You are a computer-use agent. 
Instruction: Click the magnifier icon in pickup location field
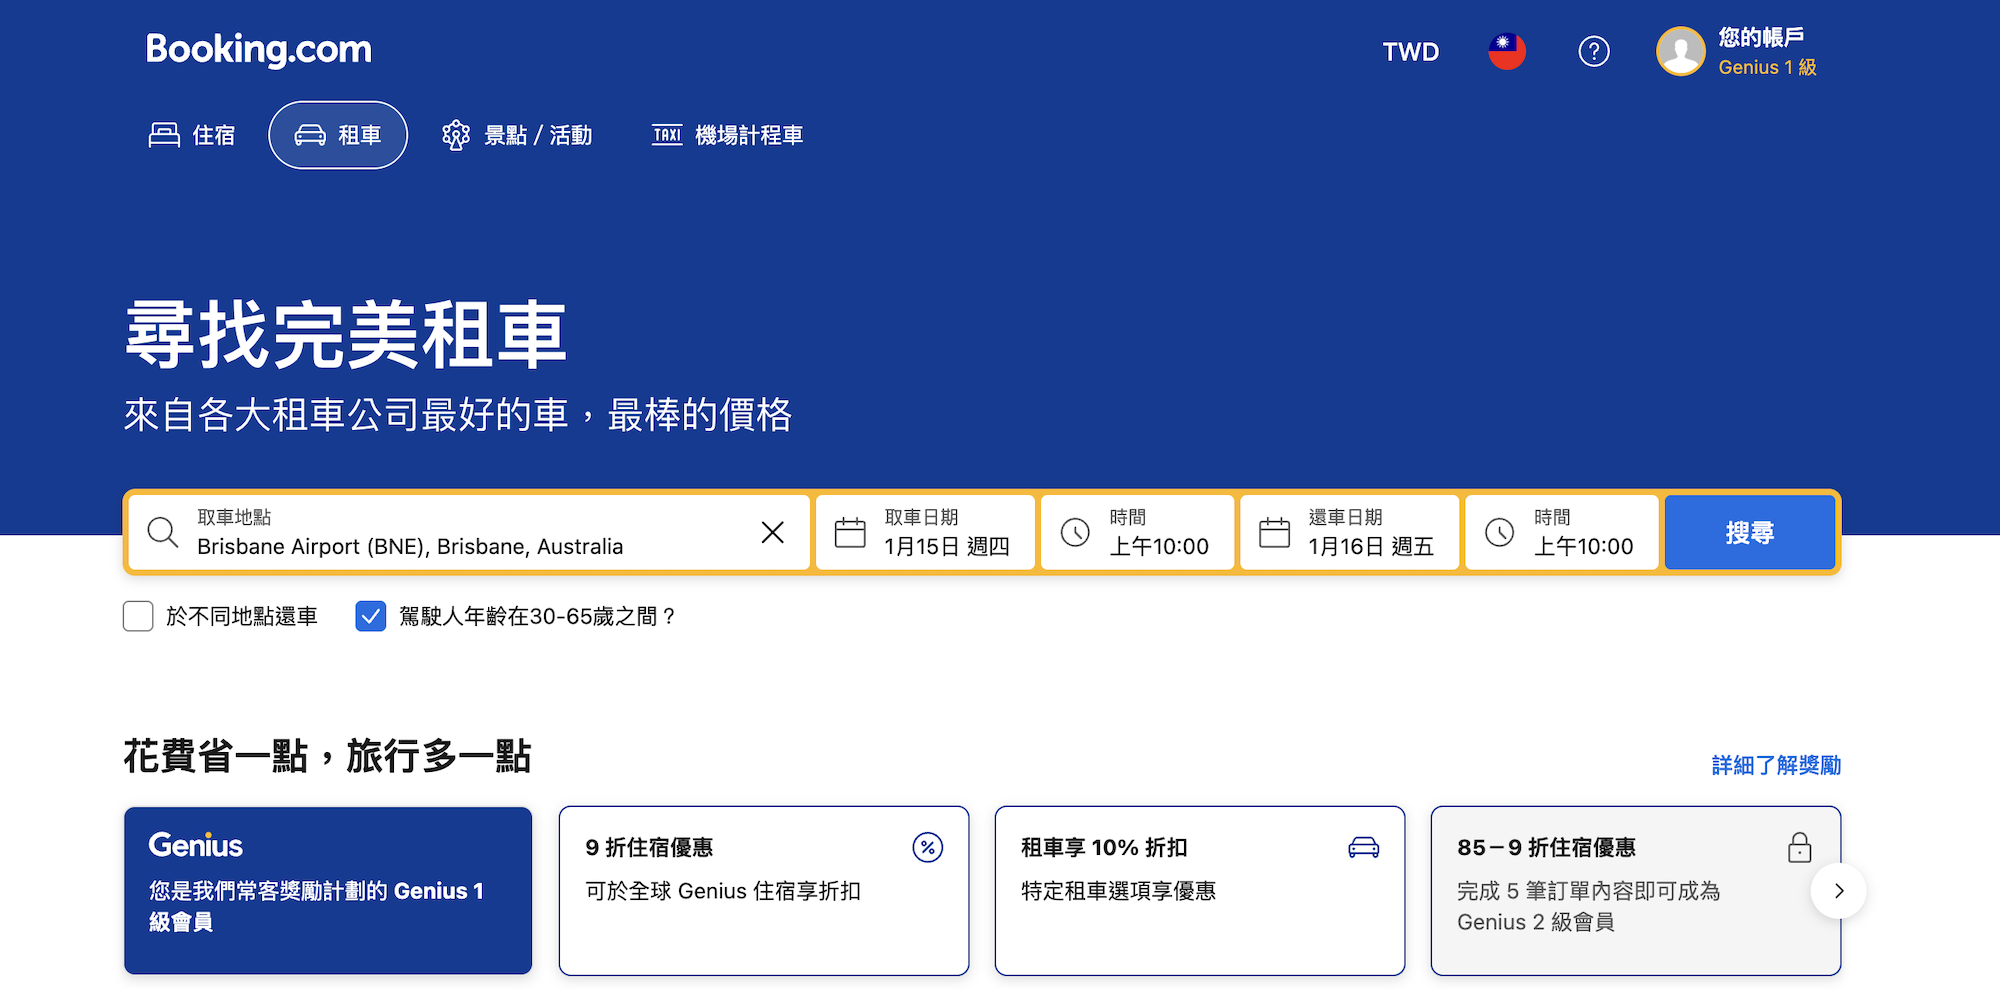(x=162, y=532)
